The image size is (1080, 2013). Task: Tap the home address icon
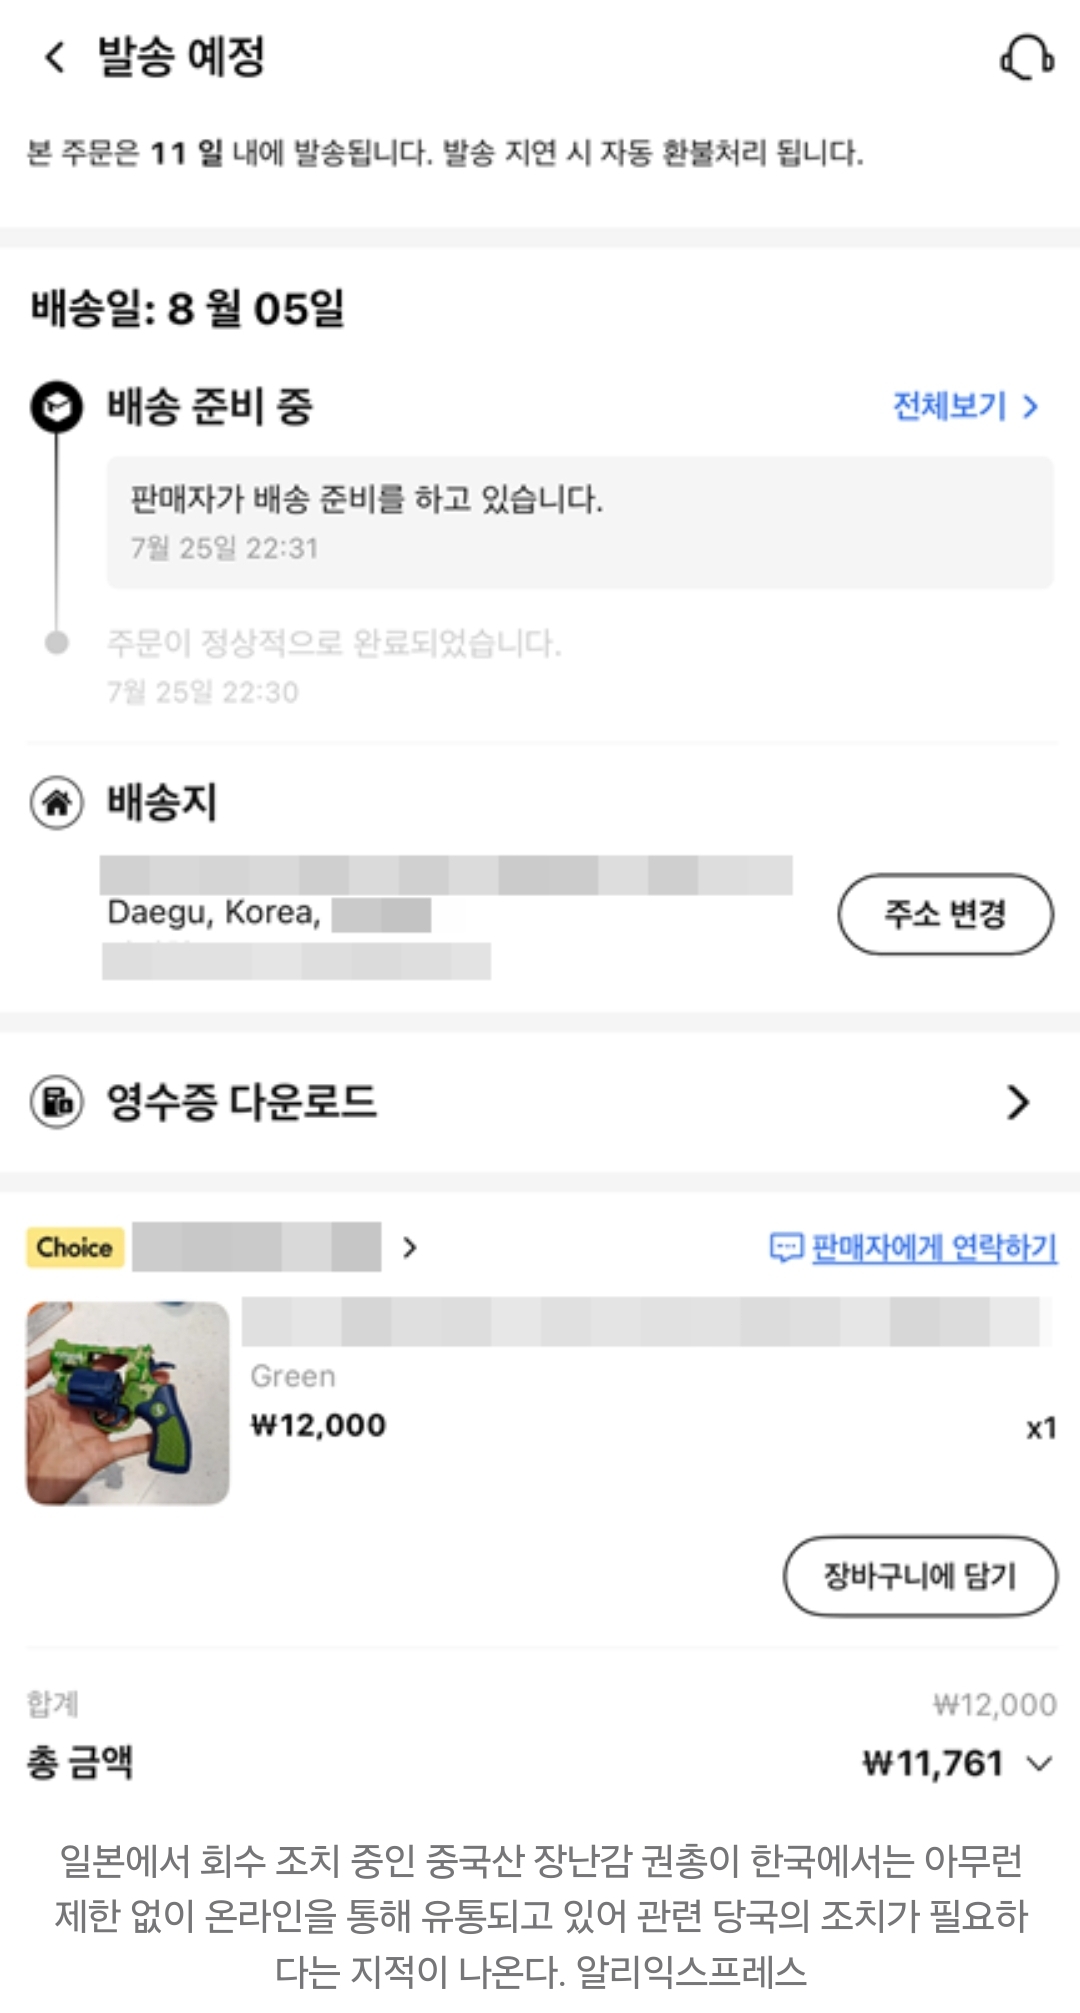coord(57,803)
